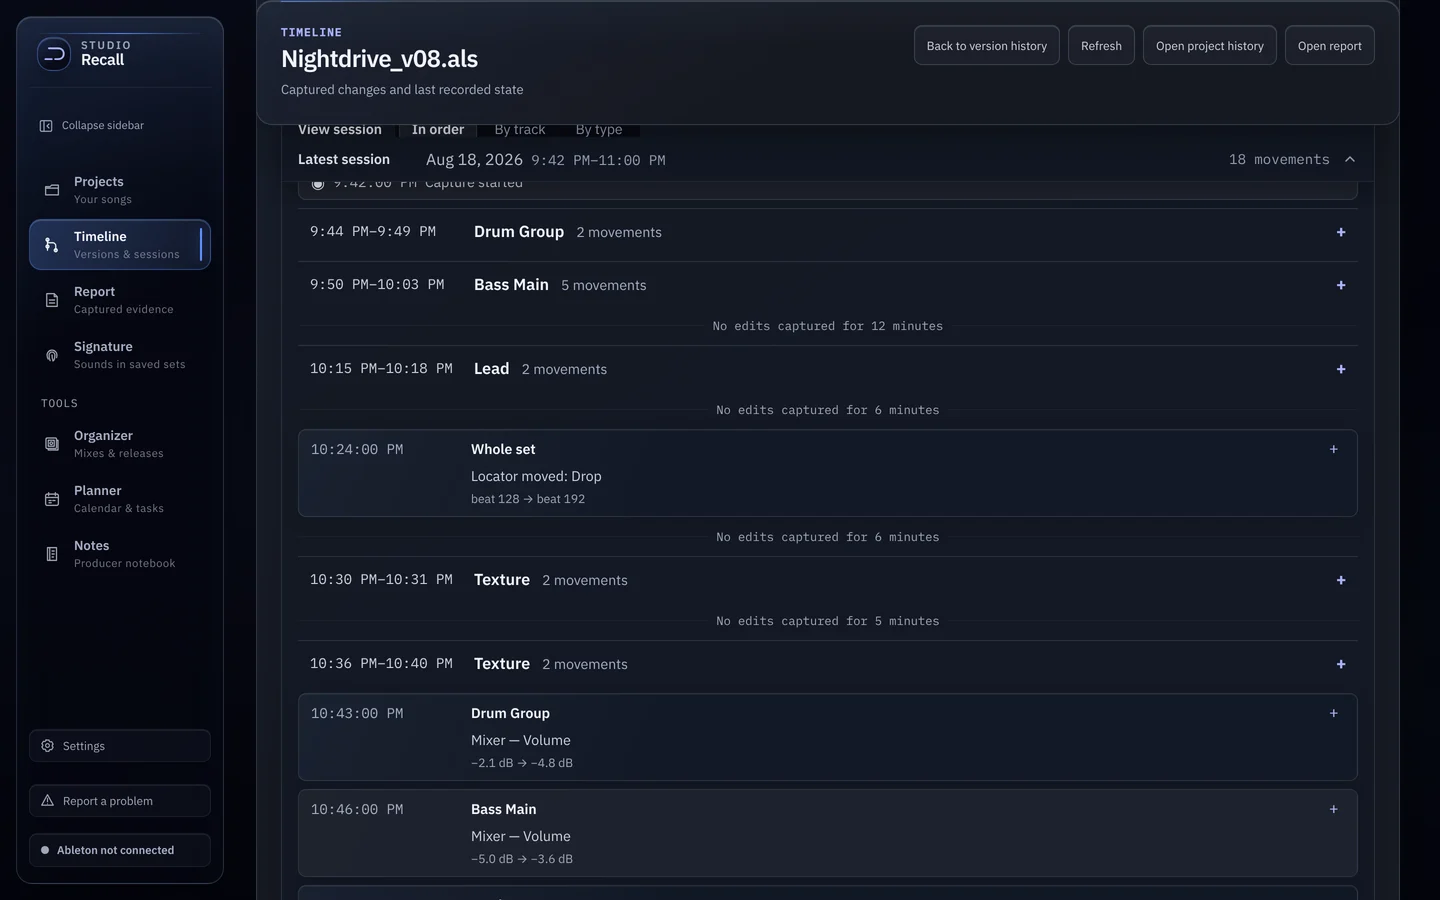Expand the Bass Main 5 movements row
The height and width of the screenshot is (900, 1440).
[1341, 285]
